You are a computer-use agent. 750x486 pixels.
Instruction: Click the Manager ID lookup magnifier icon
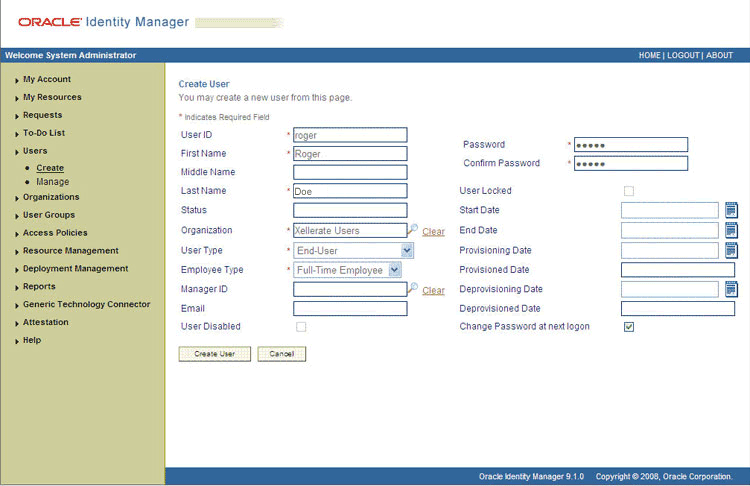(413, 288)
